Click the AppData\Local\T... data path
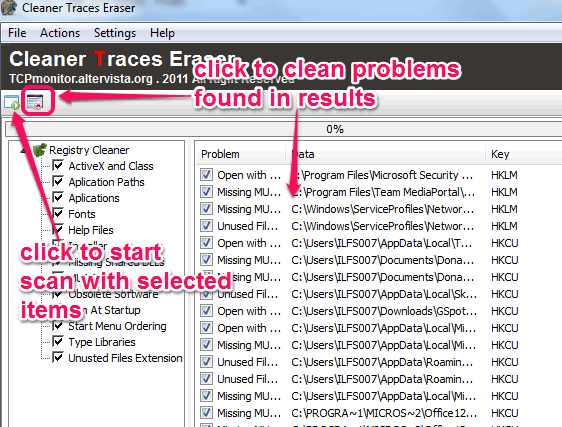 point(382,243)
